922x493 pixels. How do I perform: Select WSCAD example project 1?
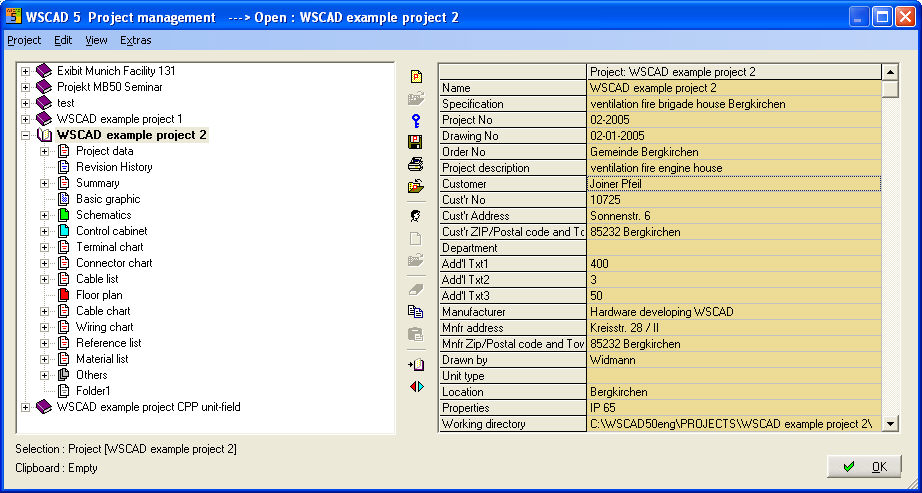point(119,119)
